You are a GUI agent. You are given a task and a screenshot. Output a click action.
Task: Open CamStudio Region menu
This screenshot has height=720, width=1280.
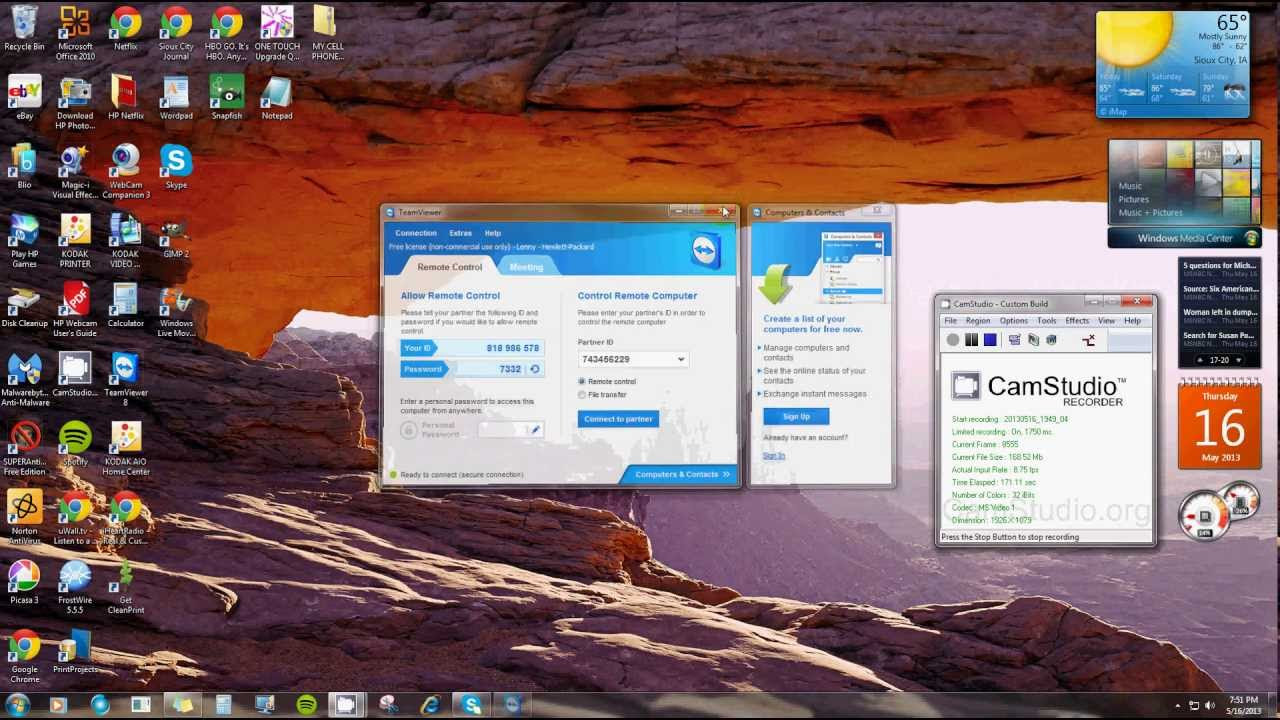click(978, 321)
